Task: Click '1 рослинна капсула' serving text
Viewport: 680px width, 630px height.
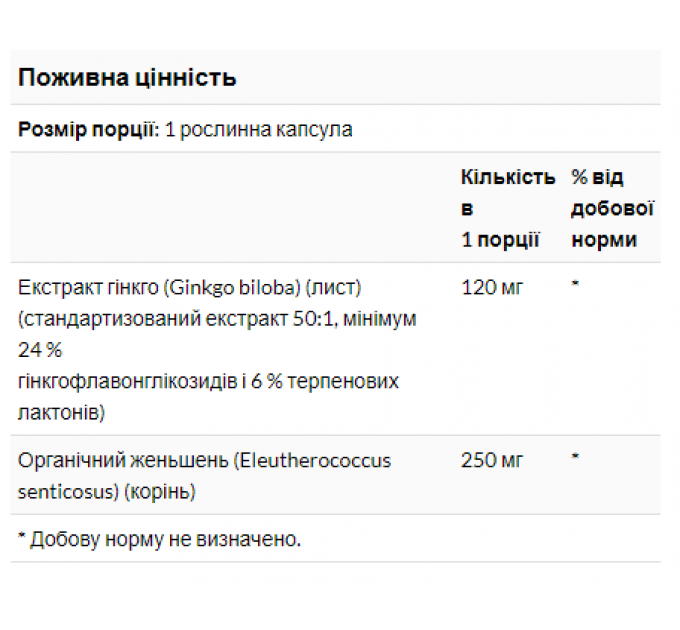Action: pyautogui.click(x=259, y=130)
